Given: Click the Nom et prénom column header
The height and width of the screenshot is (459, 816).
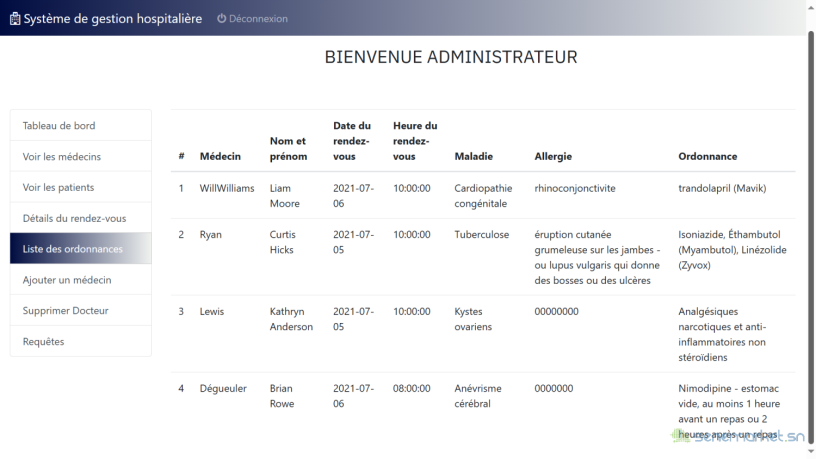Looking at the screenshot, I should pos(288,148).
